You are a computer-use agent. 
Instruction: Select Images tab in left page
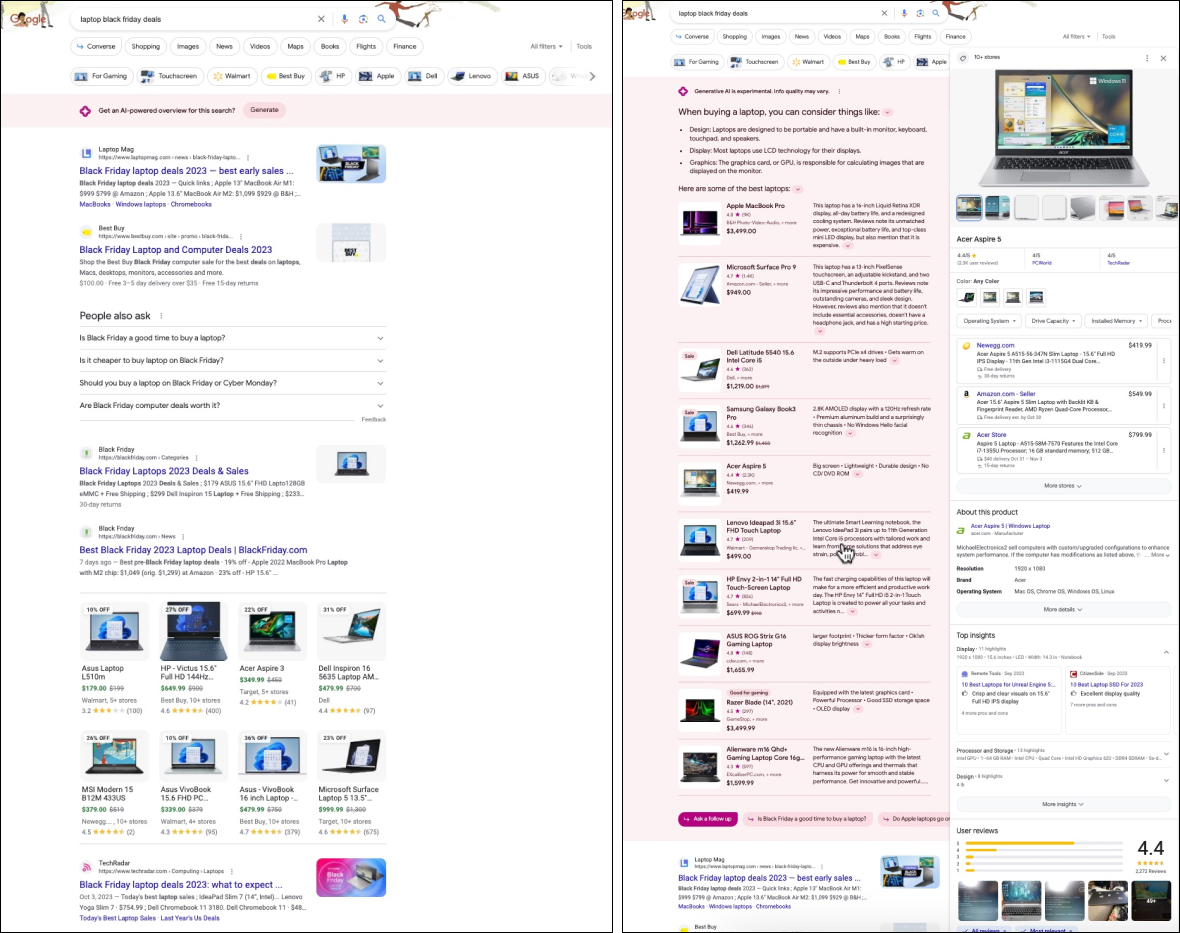pyautogui.click(x=188, y=47)
